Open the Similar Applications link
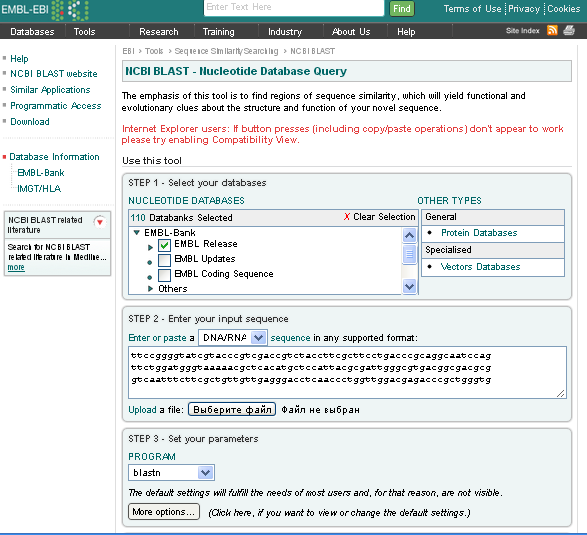 pos(50,90)
